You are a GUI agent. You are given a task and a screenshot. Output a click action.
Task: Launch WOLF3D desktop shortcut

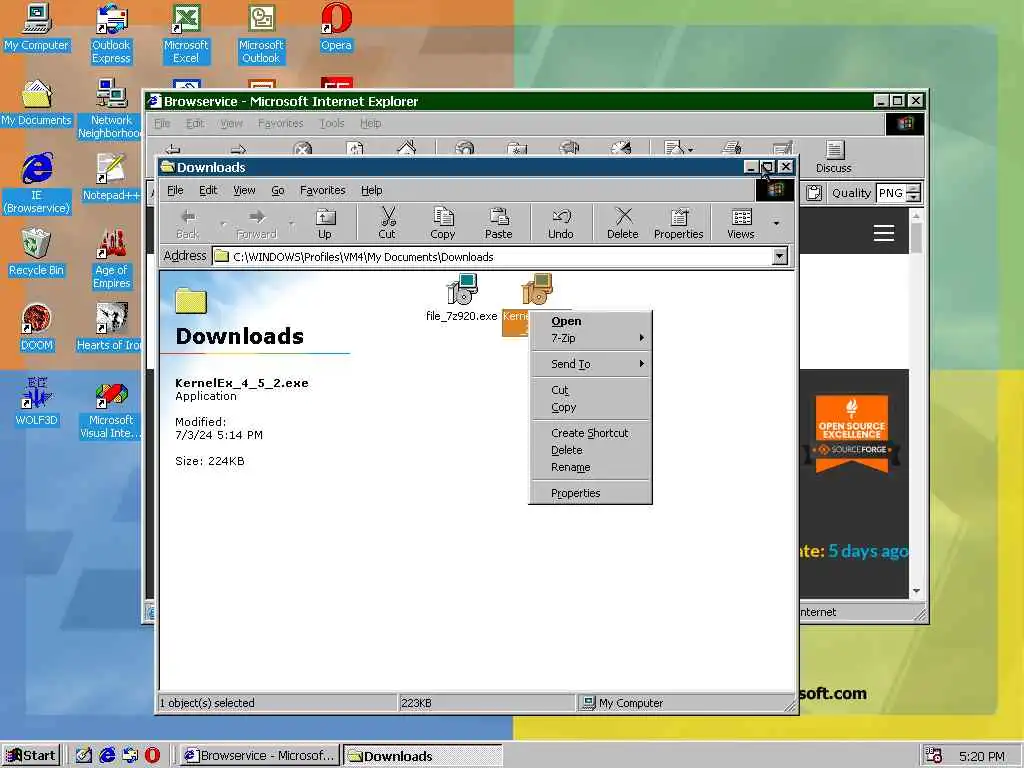click(x=36, y=402)
